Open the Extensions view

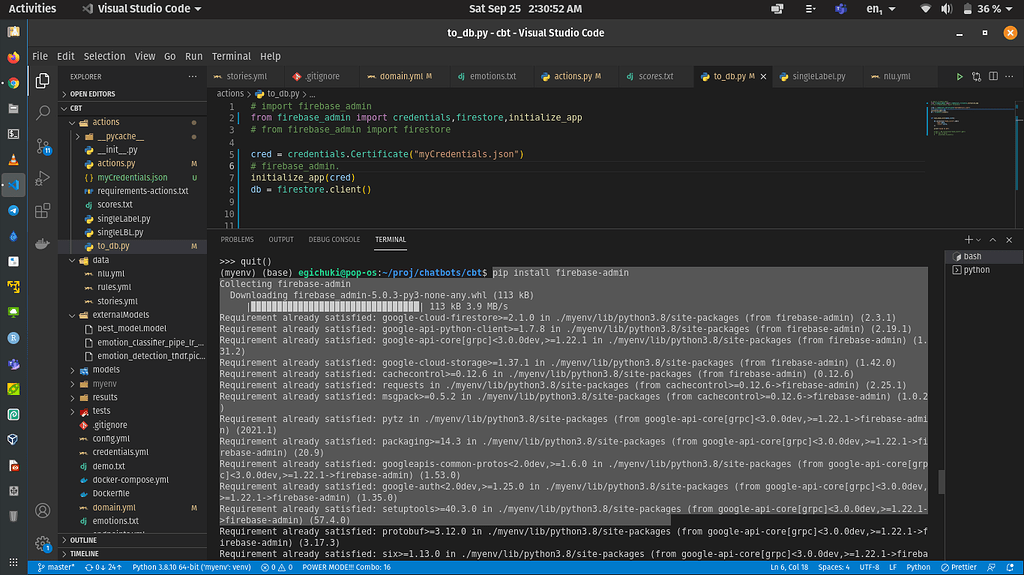[x=43, y=211]
